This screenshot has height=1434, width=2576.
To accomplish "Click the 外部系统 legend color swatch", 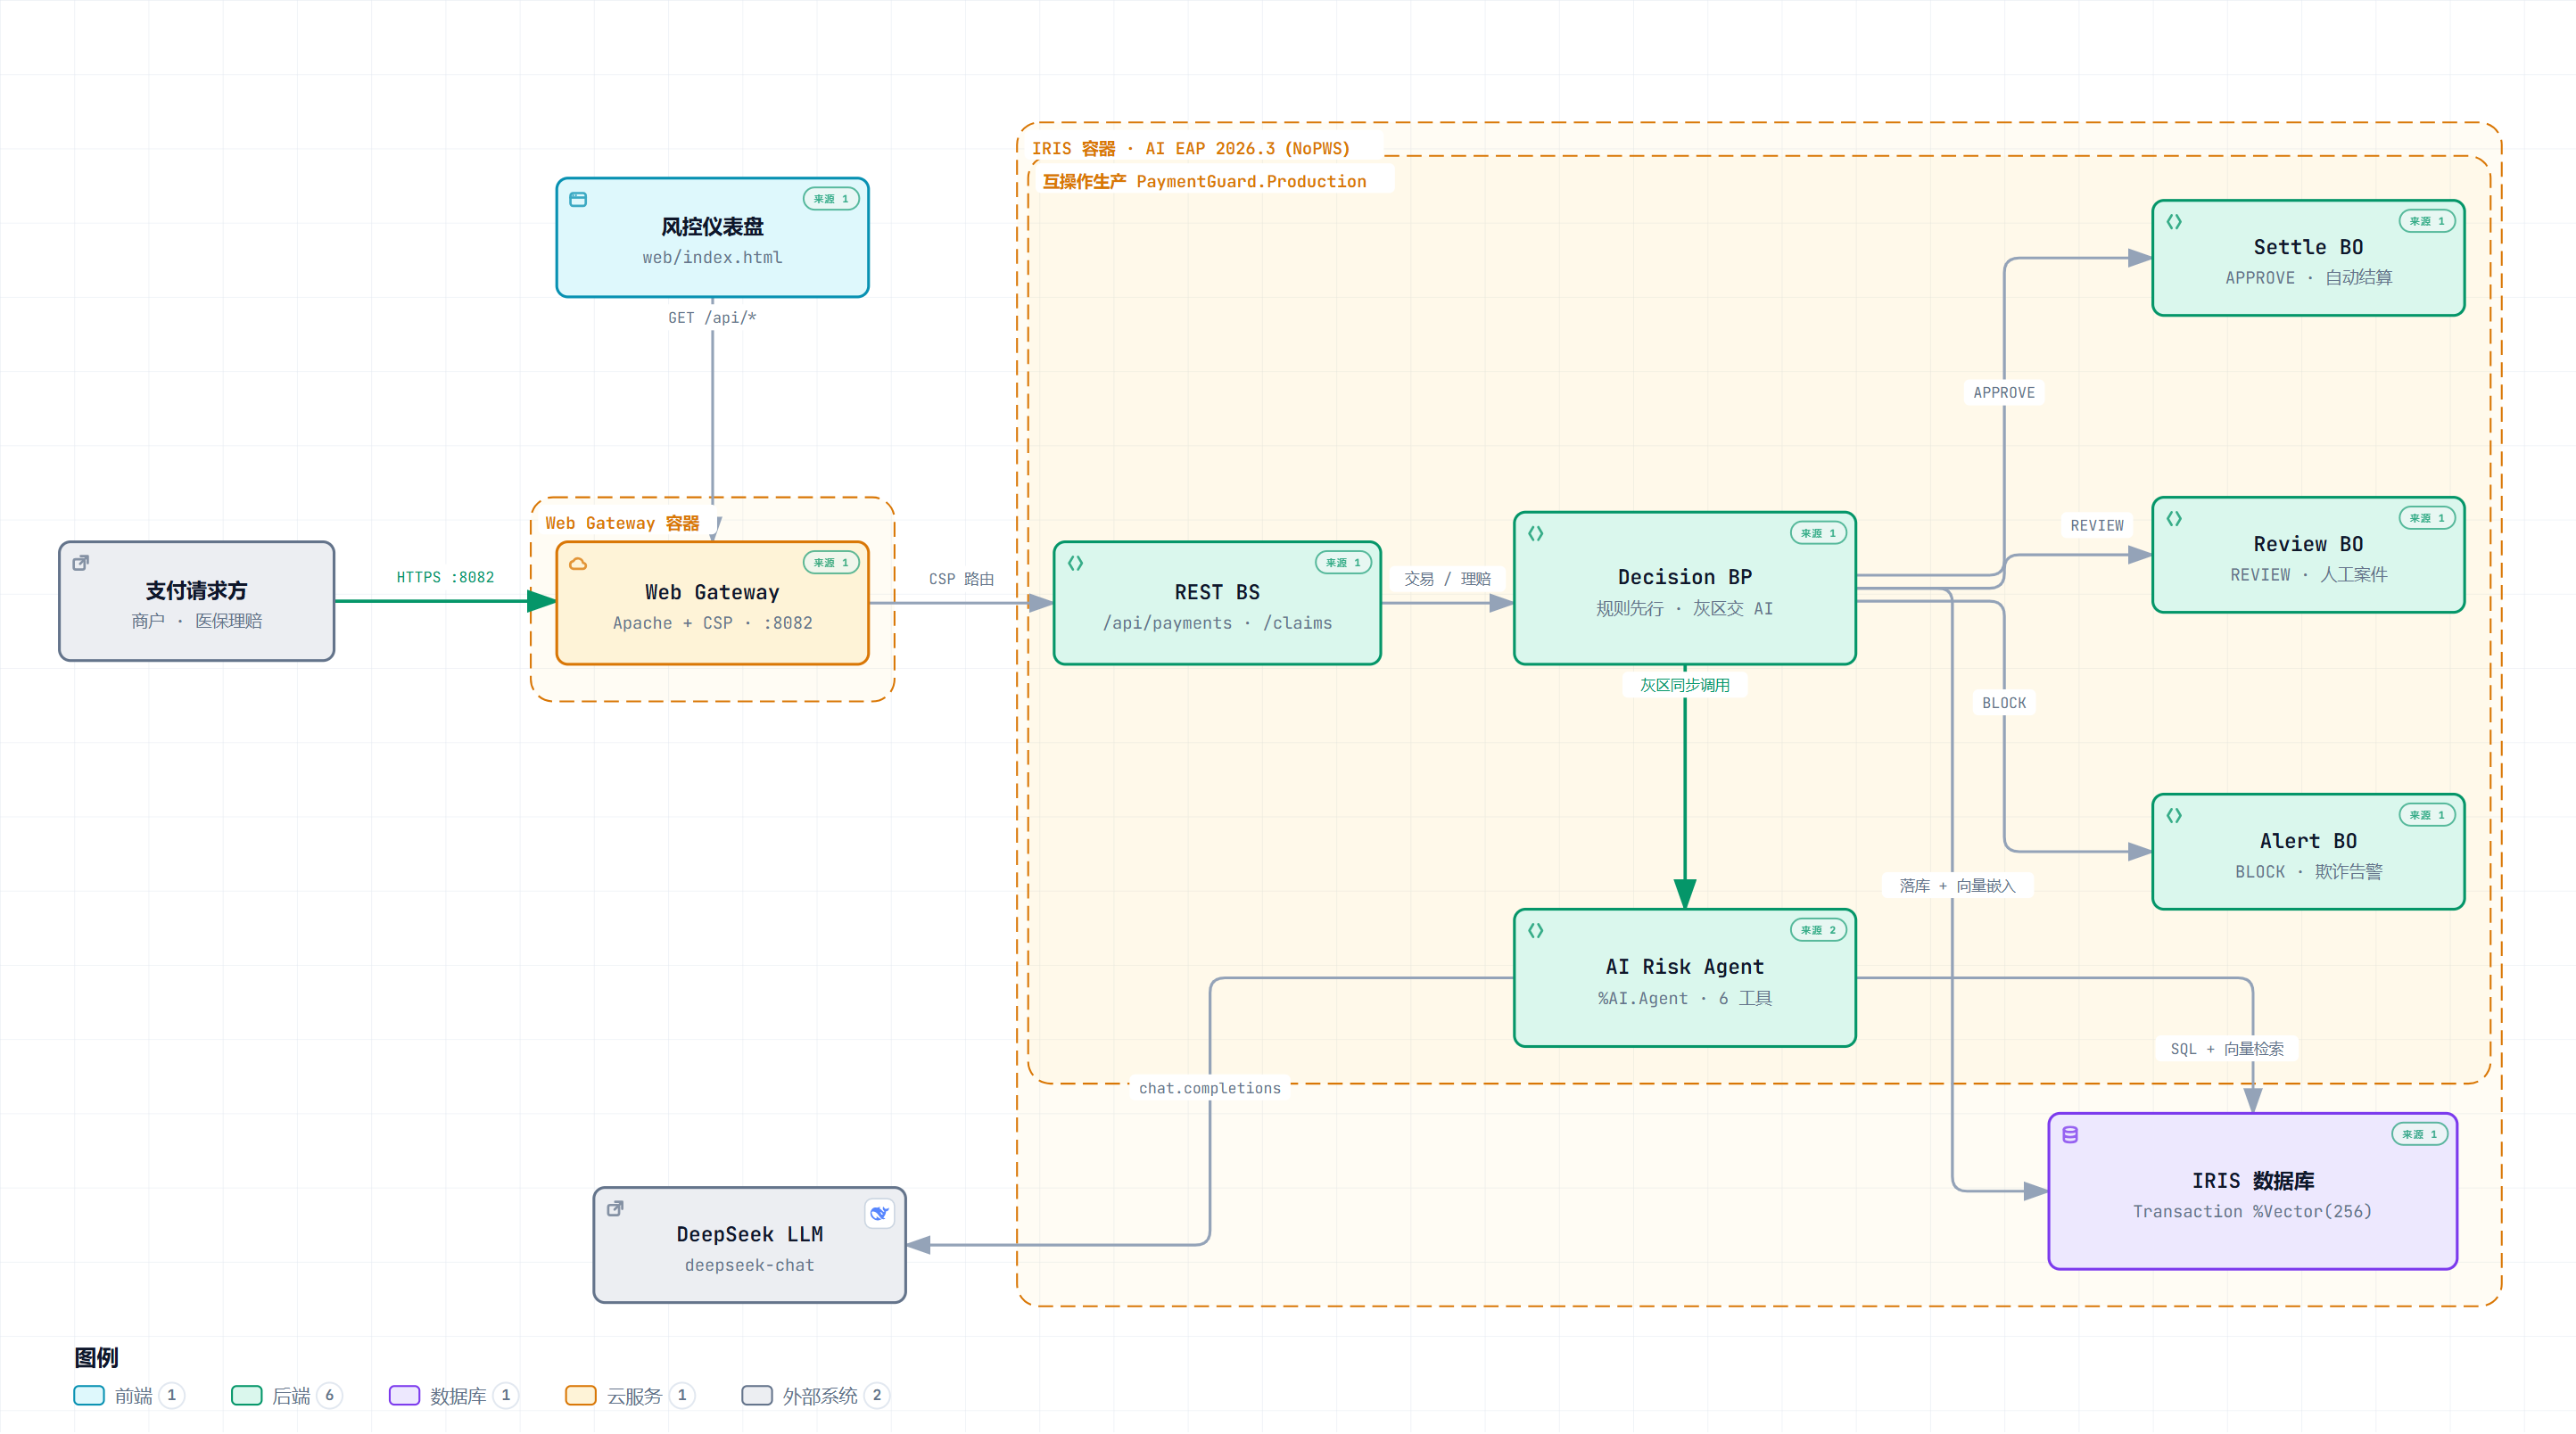I will coord(757,1395).
